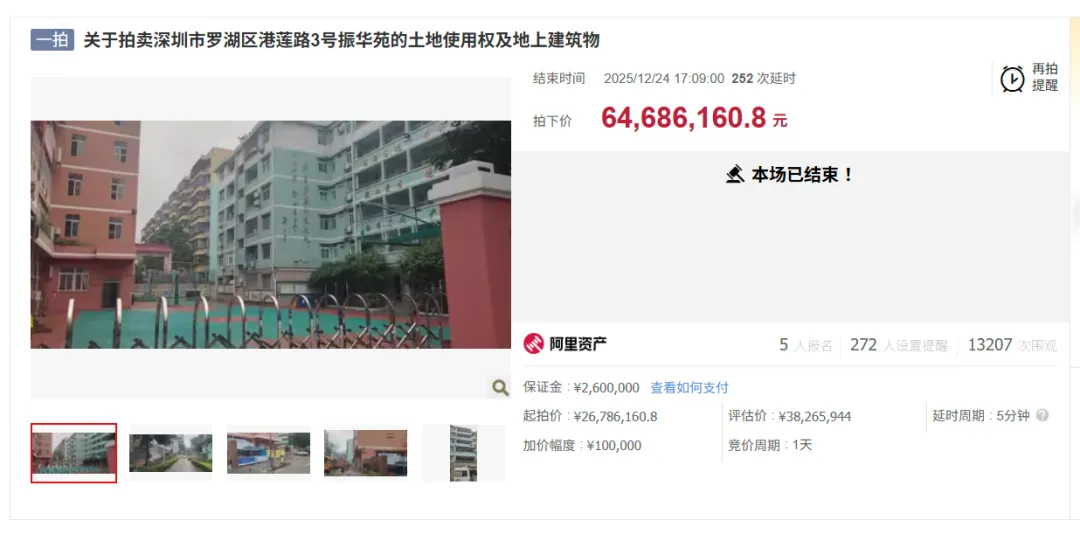This screenshot has width=1080, height=541.
Task: Select the fourth thumbnail of brick building
Action: point(366,453)
